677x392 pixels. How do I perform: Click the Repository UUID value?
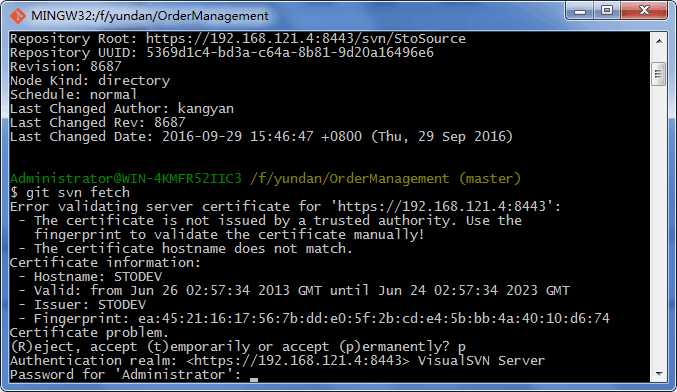pyautogui.click(x=290, y=53)
